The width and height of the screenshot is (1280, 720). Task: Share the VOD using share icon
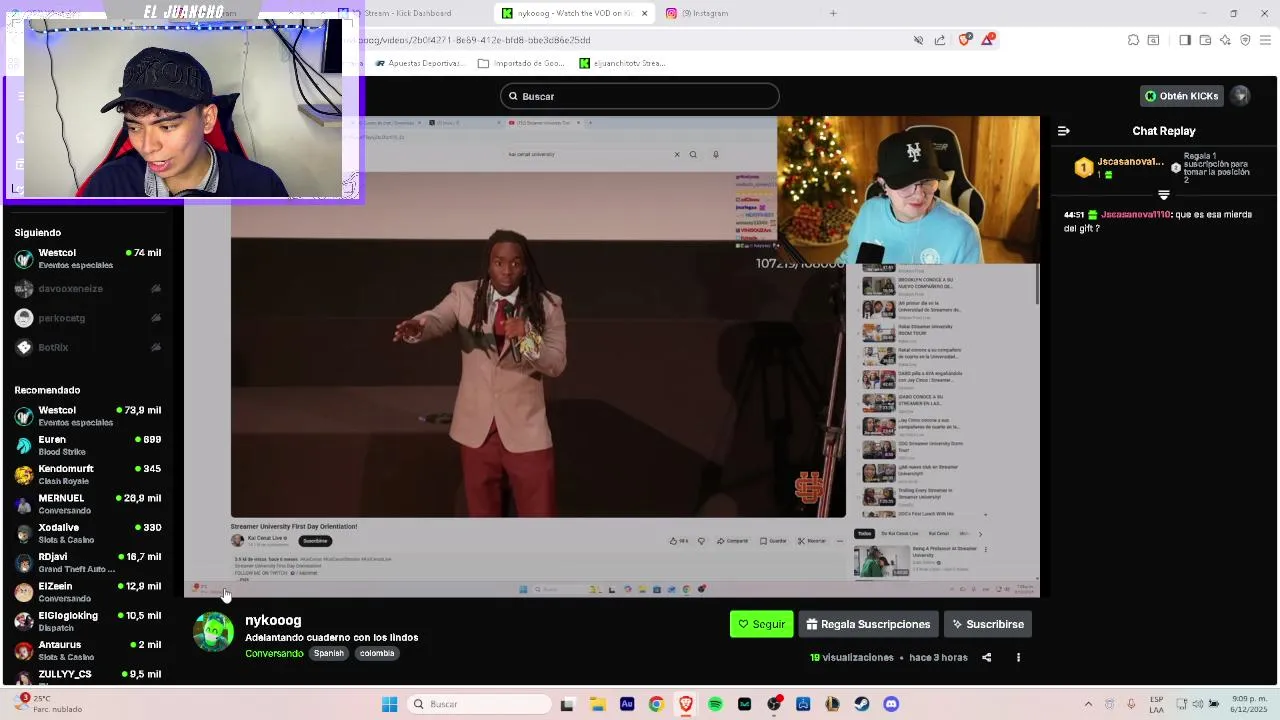tap(986, 658)
